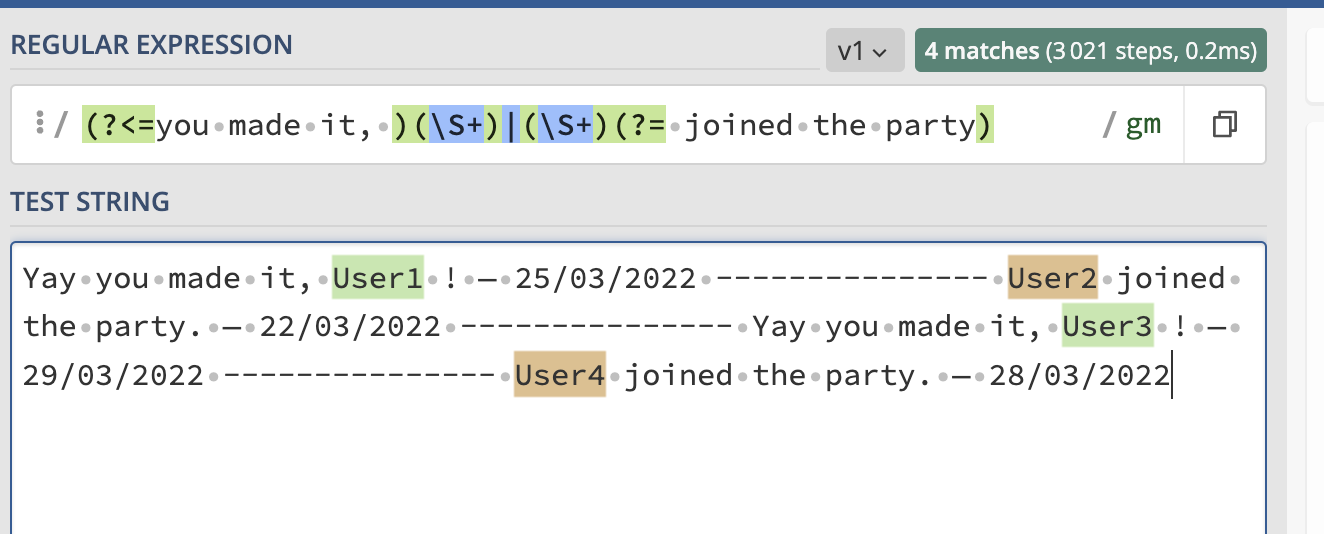The height and width of the screenshot is (534, 1324).
Task: Select the highlighted match User2
Action: [x=1053, y=277]
